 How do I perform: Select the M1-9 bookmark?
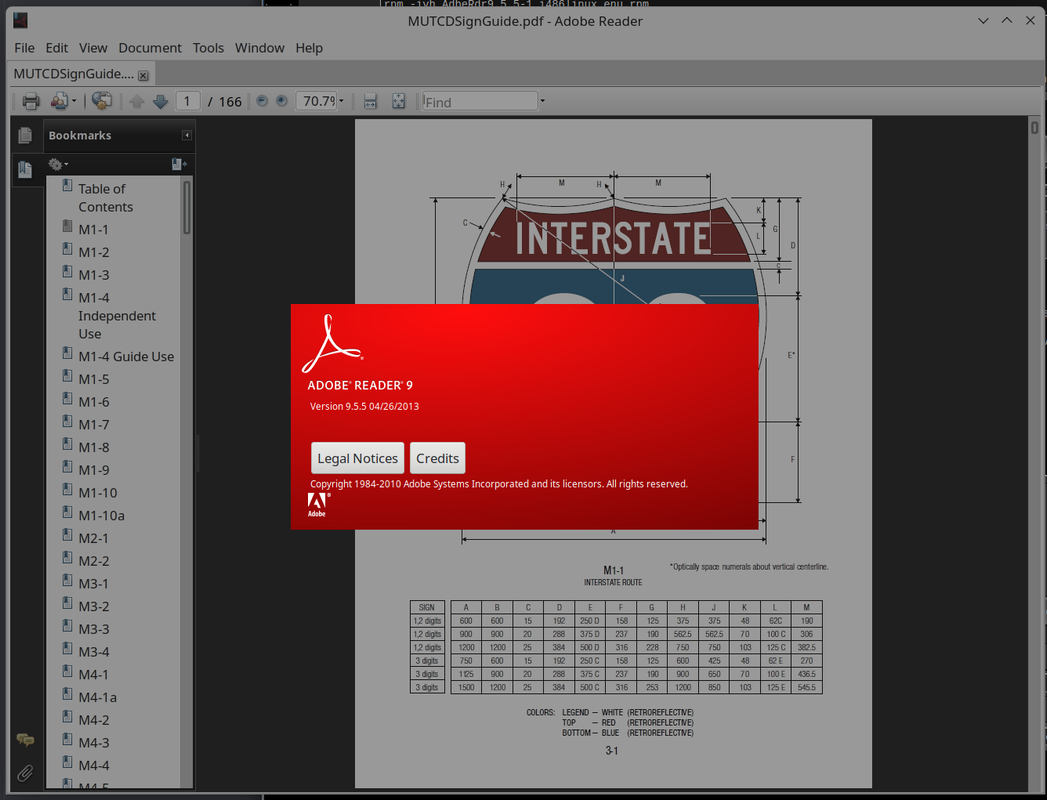[93, 470]
